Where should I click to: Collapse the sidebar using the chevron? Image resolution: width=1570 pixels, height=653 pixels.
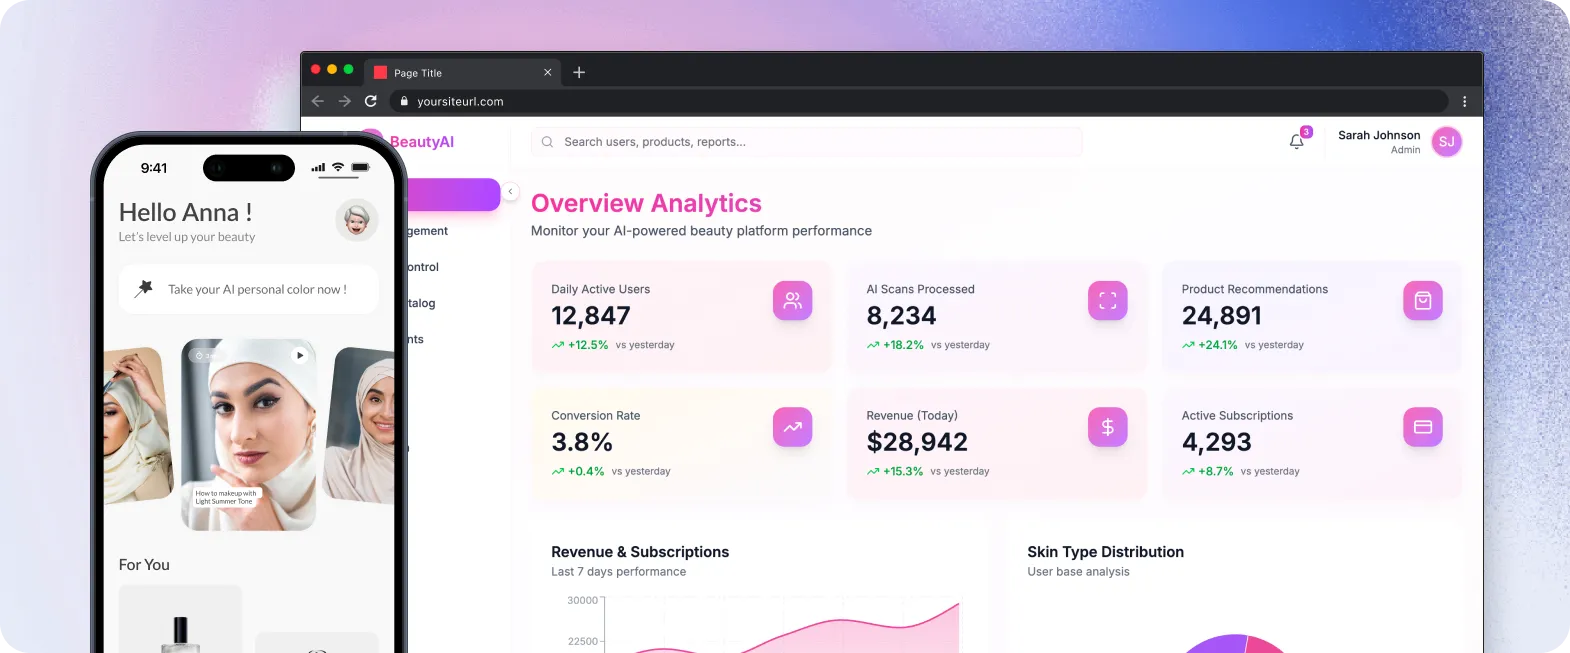(x=510, y=191)
